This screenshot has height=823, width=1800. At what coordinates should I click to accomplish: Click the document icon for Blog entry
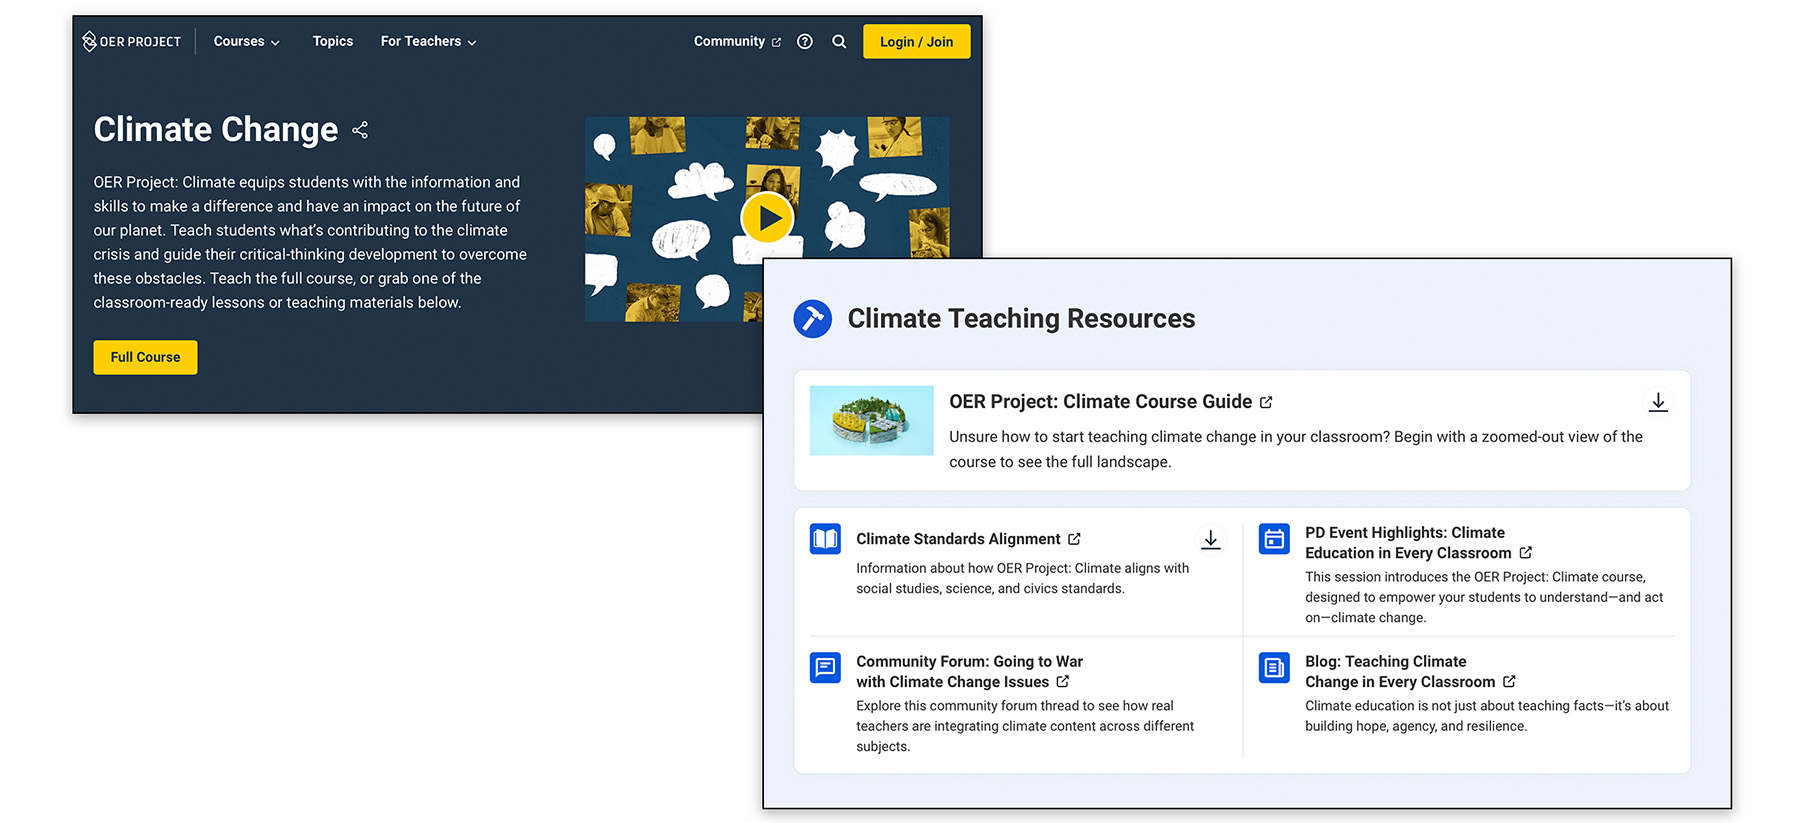(x=1274, y=667)
